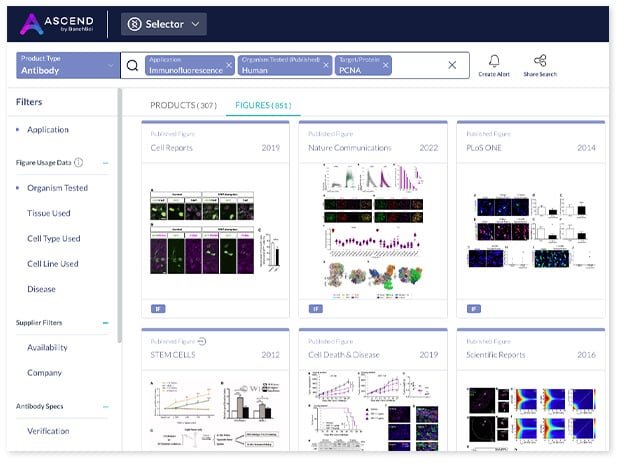Collapse the Antibody Specs section
The height and width of the screenshot is (470, 630).
point(105,405)
